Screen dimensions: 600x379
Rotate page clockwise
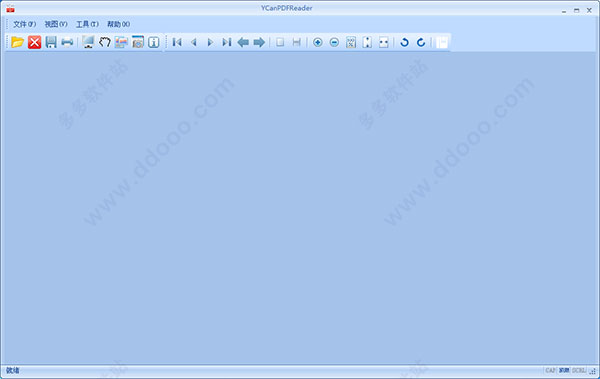(x=421, y=42)
